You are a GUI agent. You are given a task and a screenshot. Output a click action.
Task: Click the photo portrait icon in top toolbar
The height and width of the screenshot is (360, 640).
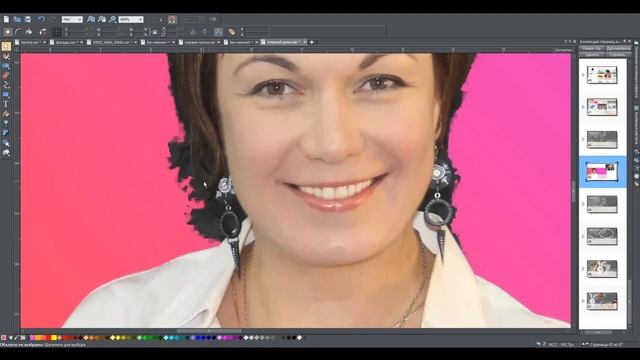[172, 19]
